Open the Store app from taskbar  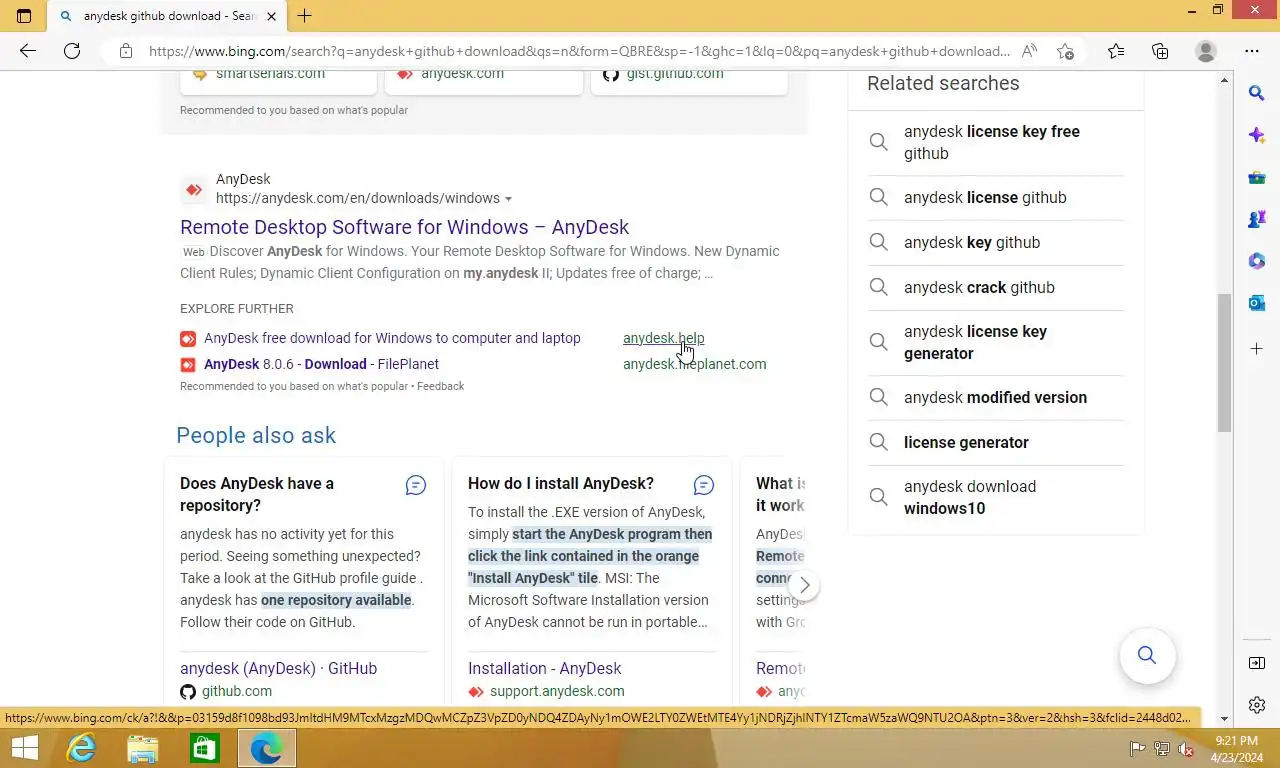point(205,748)
